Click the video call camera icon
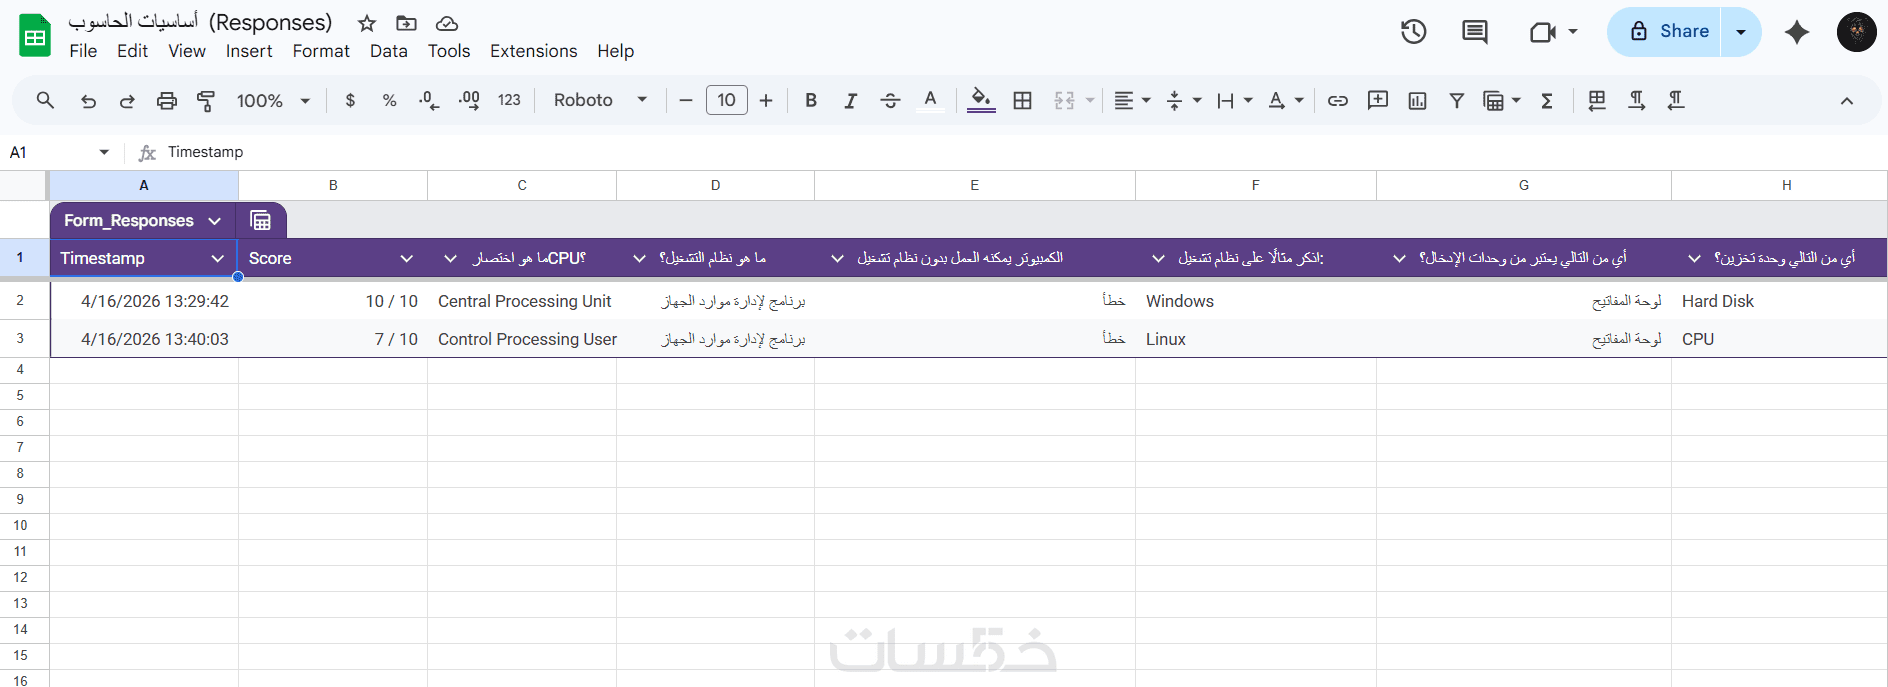The image size is (1888, 687). point(1543,32)
